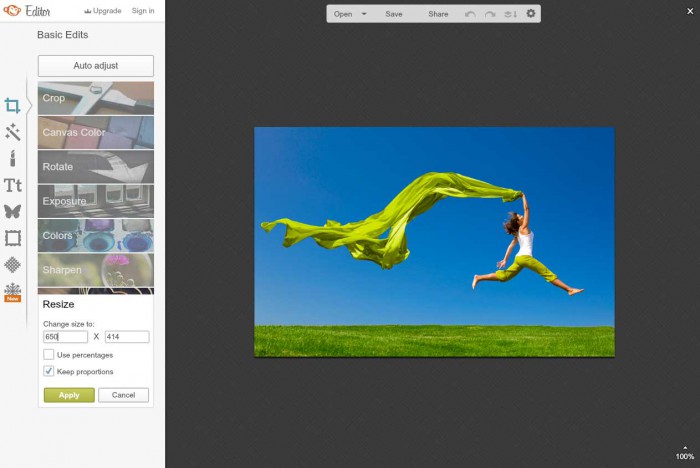This screenshot has height=468, width=700.
Task: Open the Frames tab icon
Action: (12, 238)
